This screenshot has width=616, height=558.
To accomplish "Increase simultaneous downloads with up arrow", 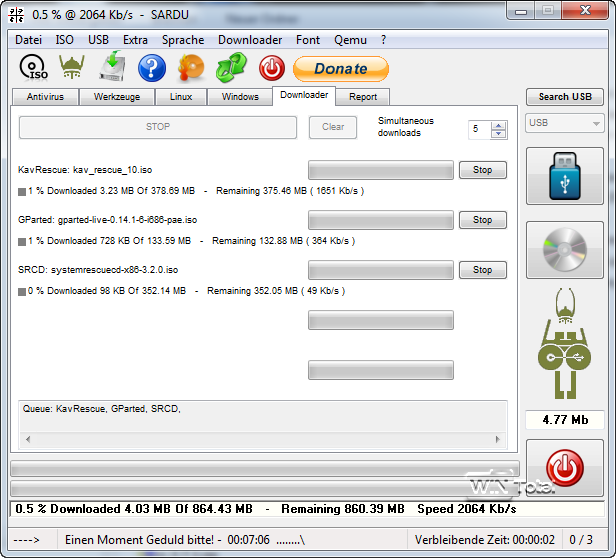I will [x=499, y=125].
